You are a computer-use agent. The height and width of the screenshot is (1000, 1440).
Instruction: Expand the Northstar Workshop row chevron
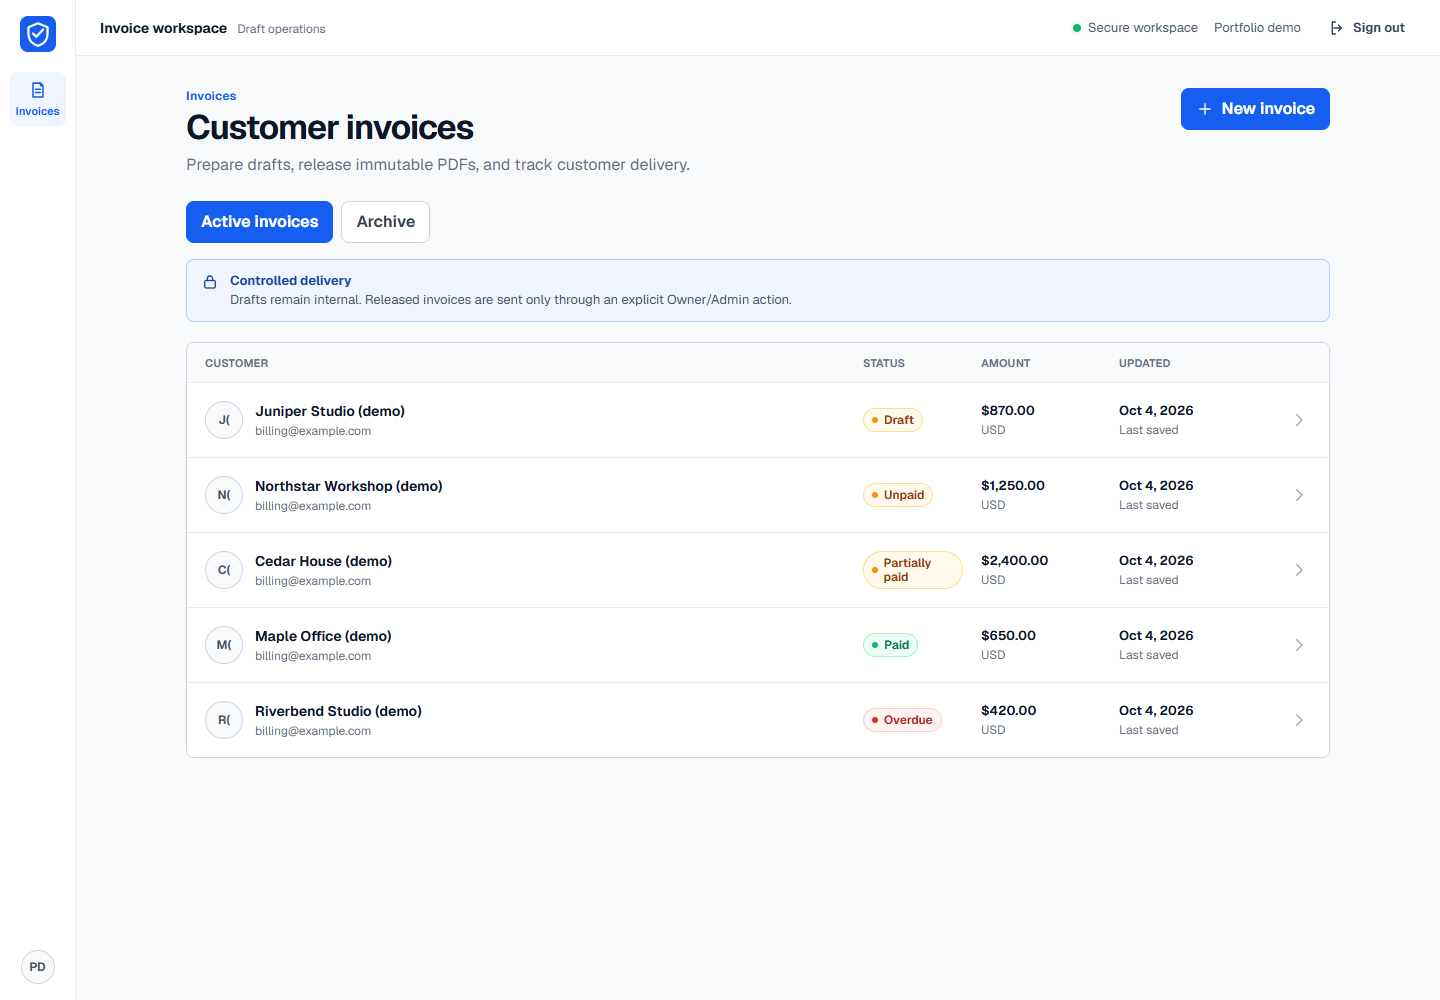tap(1299, 495)
